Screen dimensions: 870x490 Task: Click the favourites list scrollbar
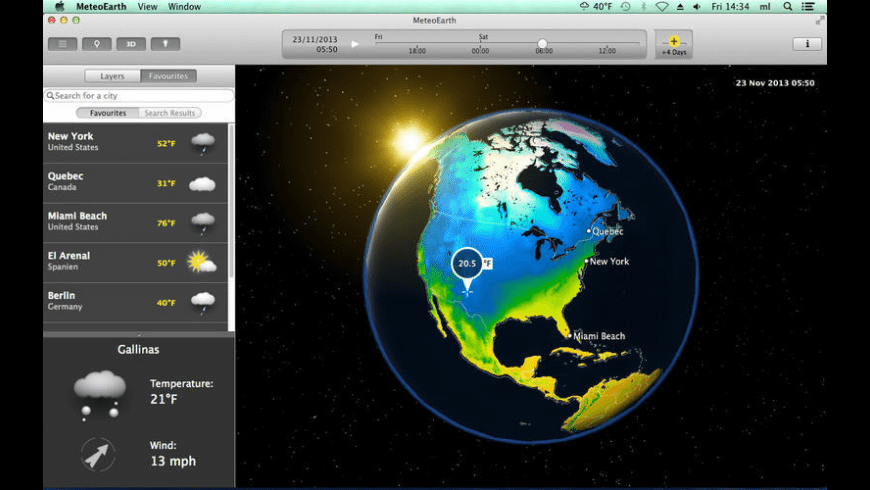[231, 203]
